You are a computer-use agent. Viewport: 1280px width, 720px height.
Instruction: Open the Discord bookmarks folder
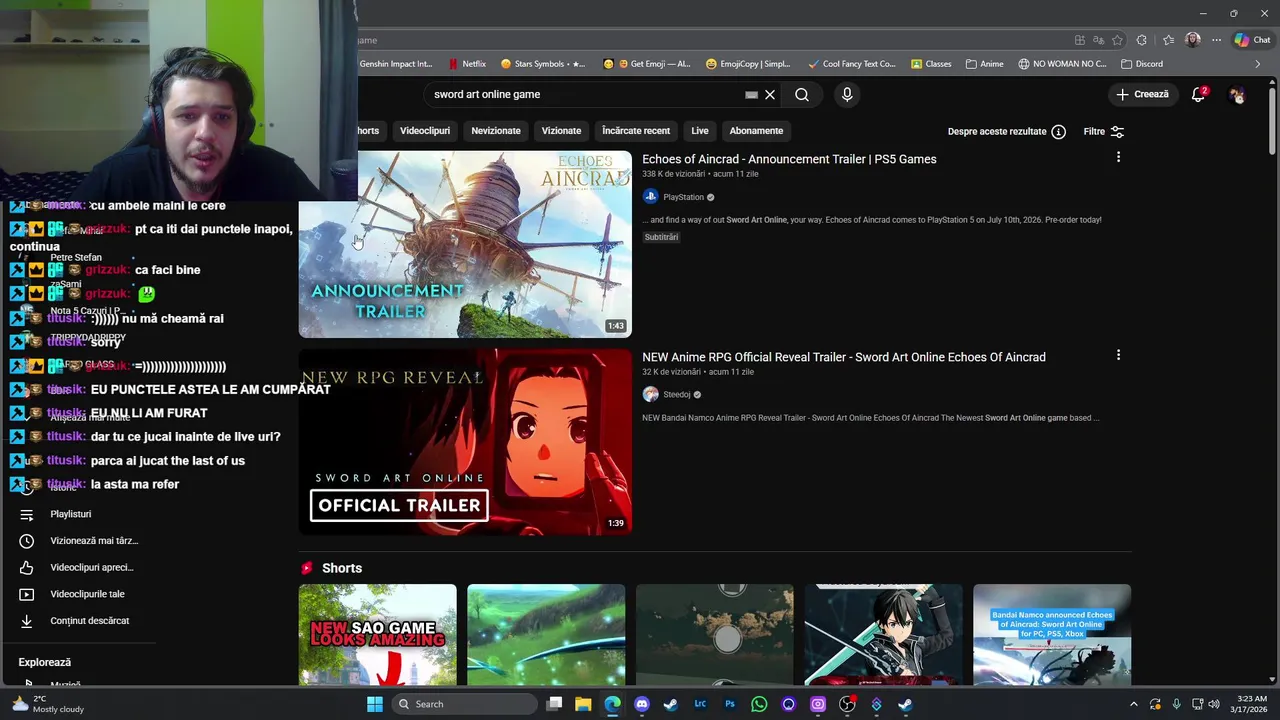1141,64
